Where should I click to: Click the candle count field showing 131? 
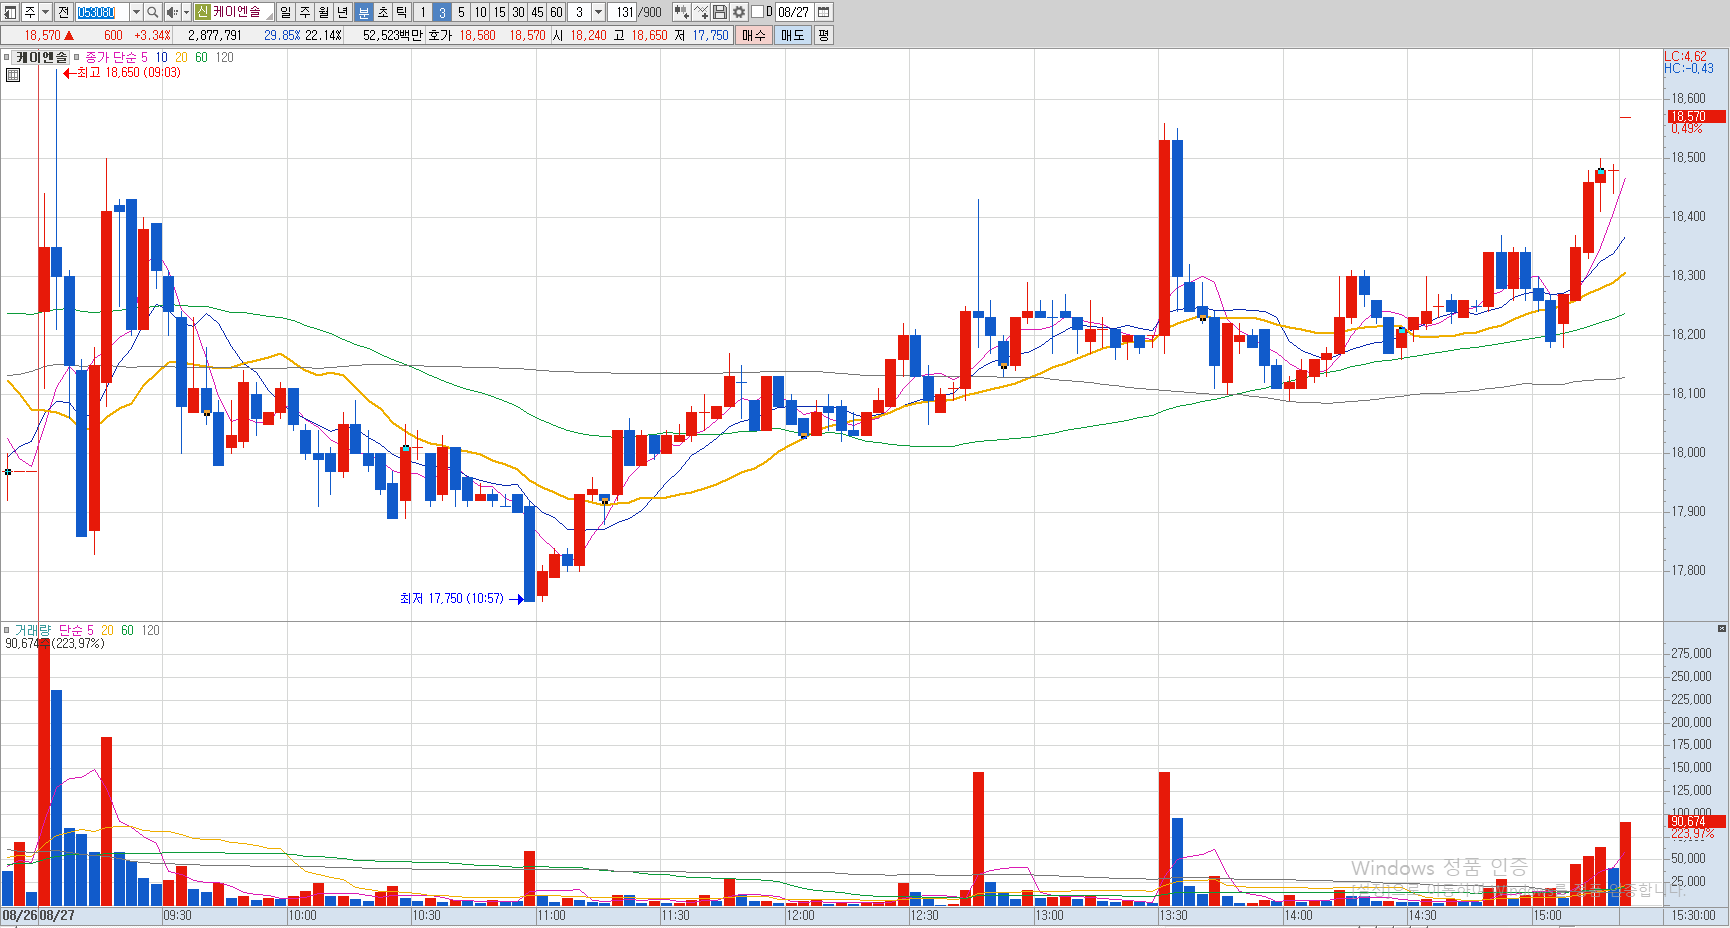pos(624,12)
